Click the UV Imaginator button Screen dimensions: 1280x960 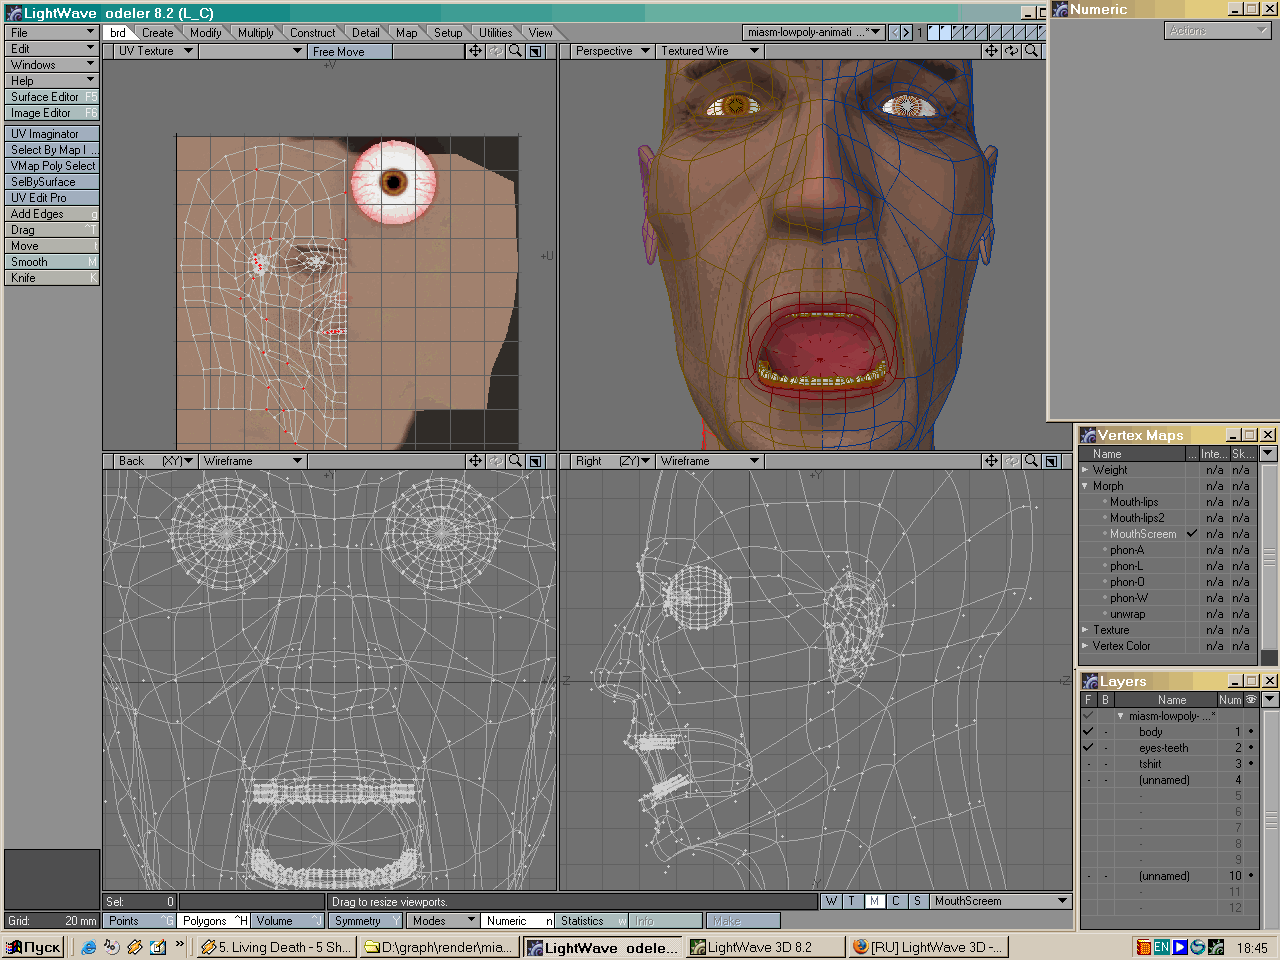click(x=51, y=134)
